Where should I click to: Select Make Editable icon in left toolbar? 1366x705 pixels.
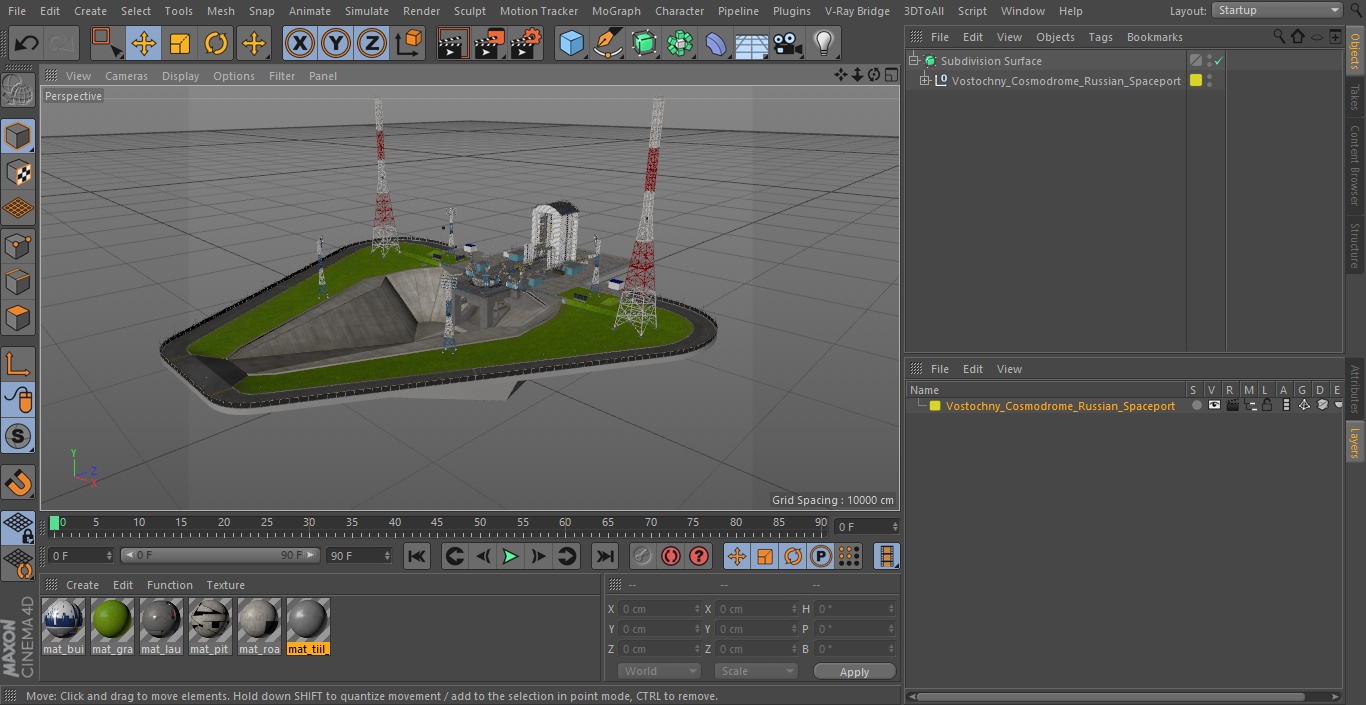pyautogui.click(x=18, y=91)
